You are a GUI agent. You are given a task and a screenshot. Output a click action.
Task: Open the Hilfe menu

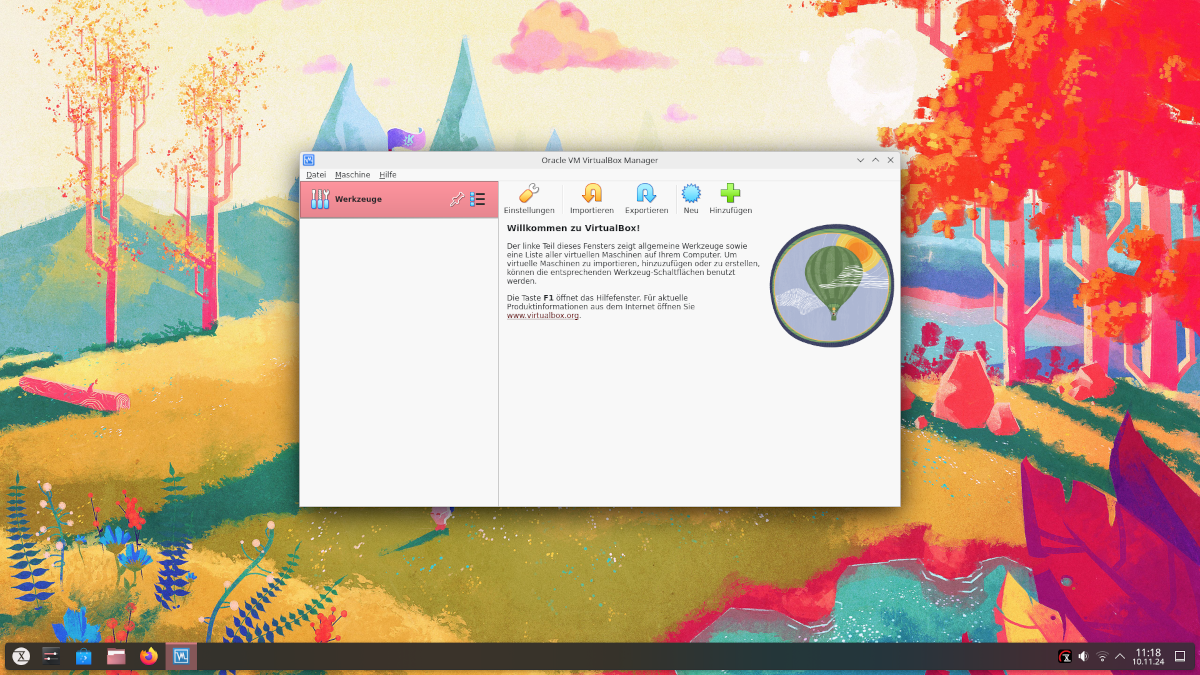click(388, 174)
